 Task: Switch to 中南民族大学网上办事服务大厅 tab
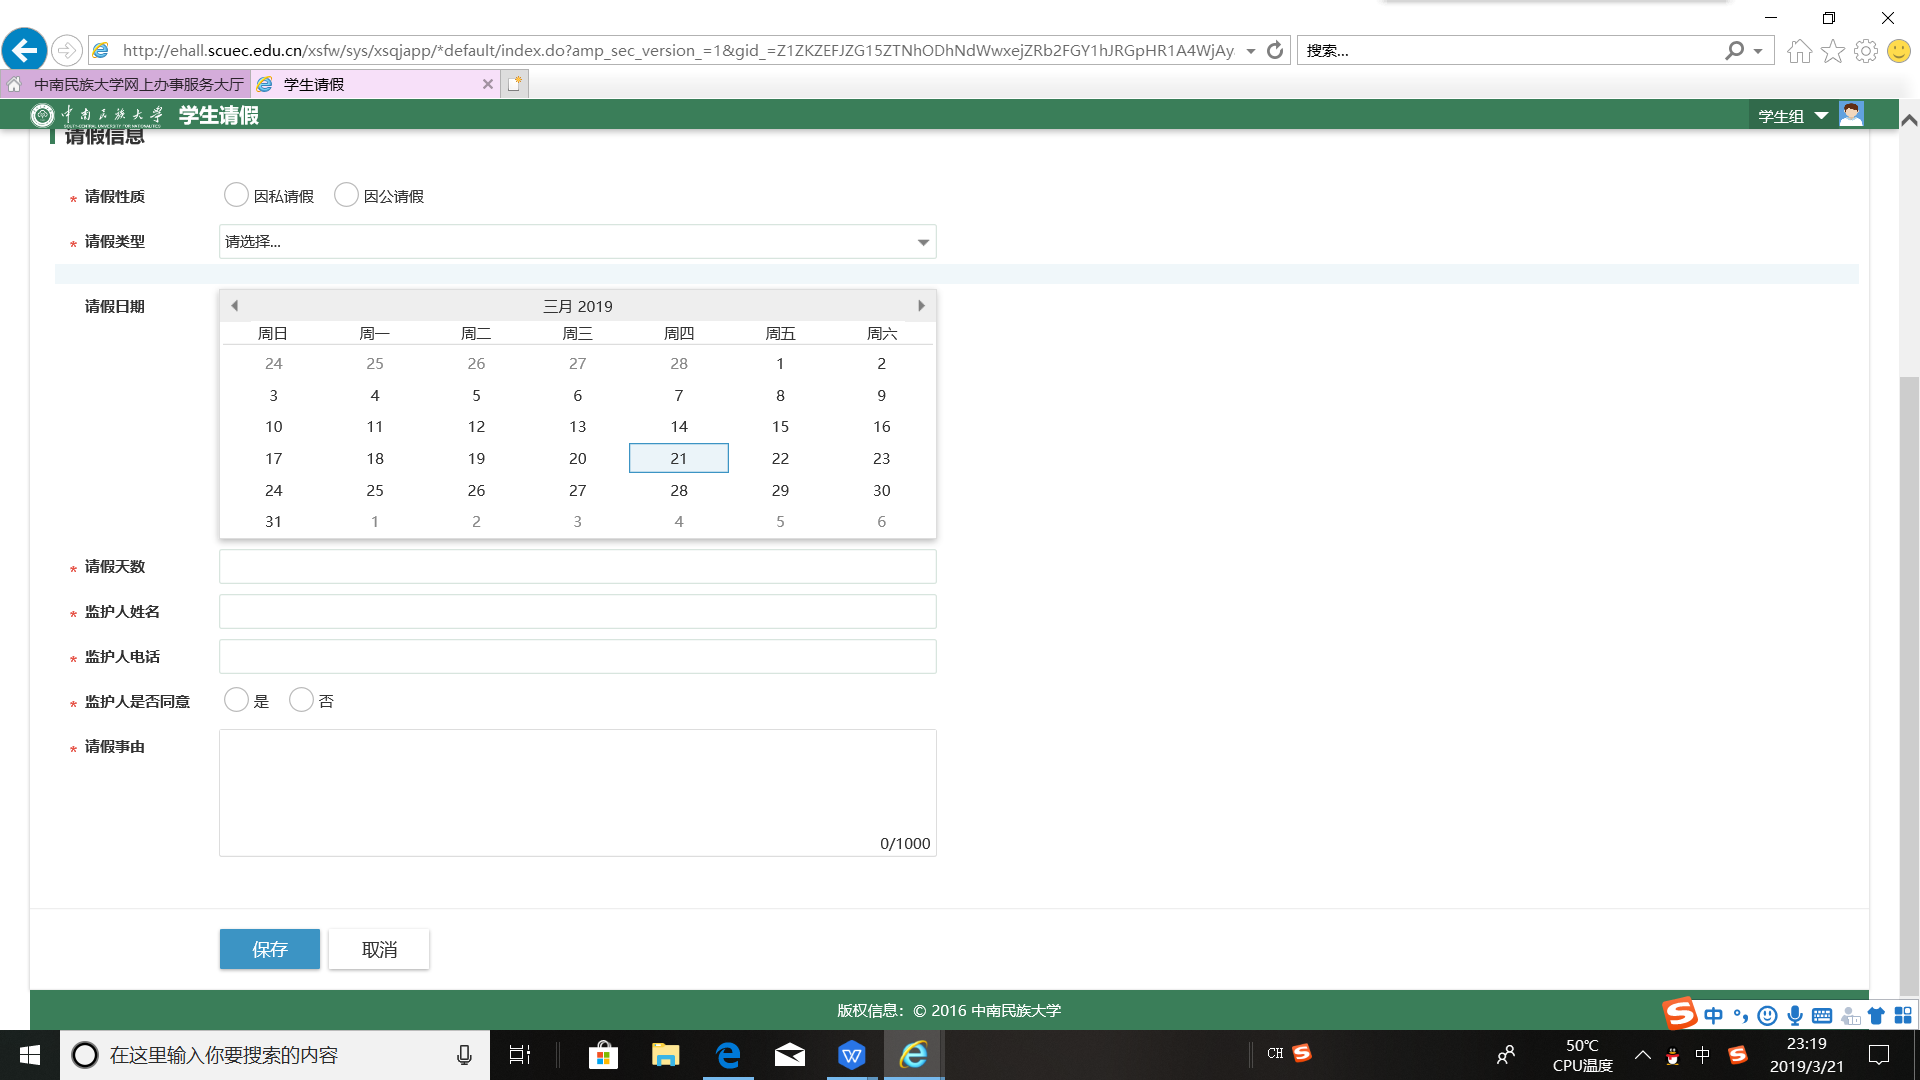[x=126, y=84]
